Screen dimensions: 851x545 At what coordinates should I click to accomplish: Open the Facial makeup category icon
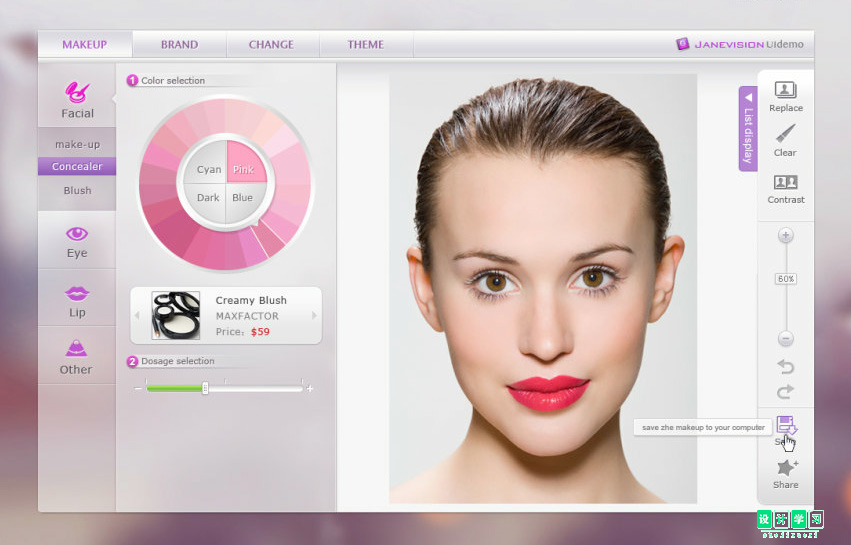[x=77, y=92]
